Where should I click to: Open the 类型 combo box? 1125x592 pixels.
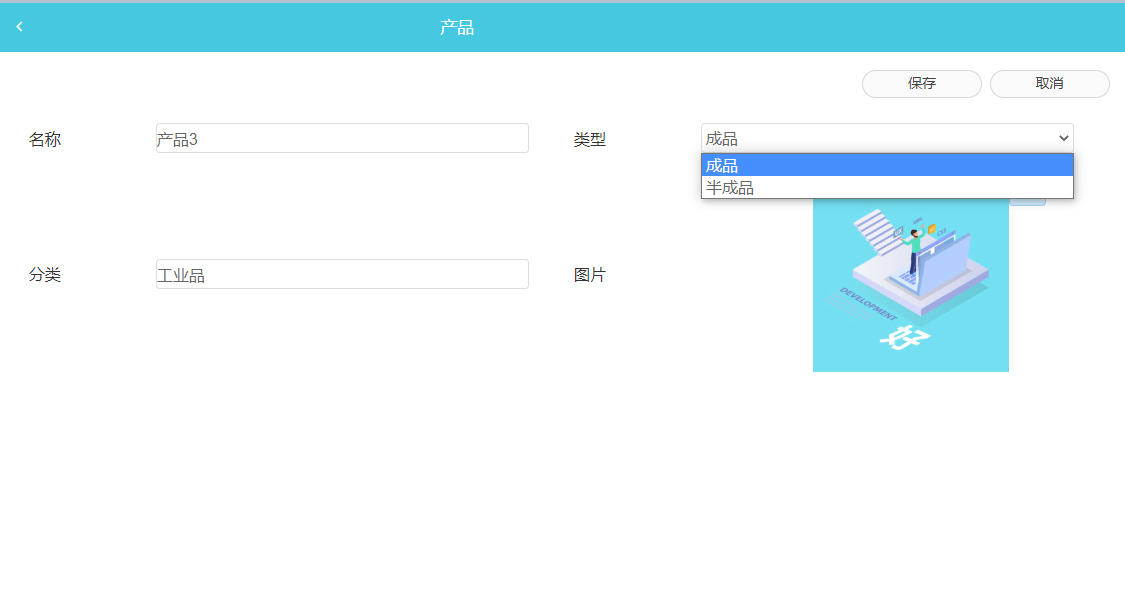point(887,138)
